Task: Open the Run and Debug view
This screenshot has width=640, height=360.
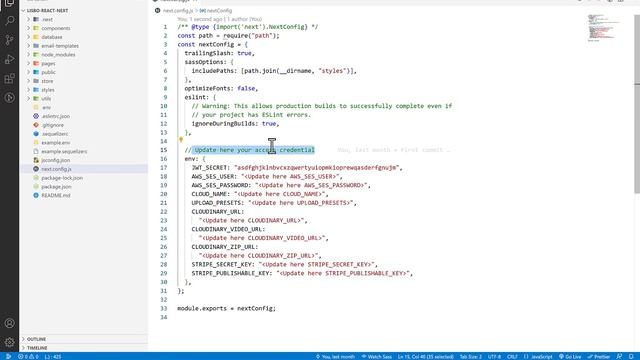Action: 9,59
